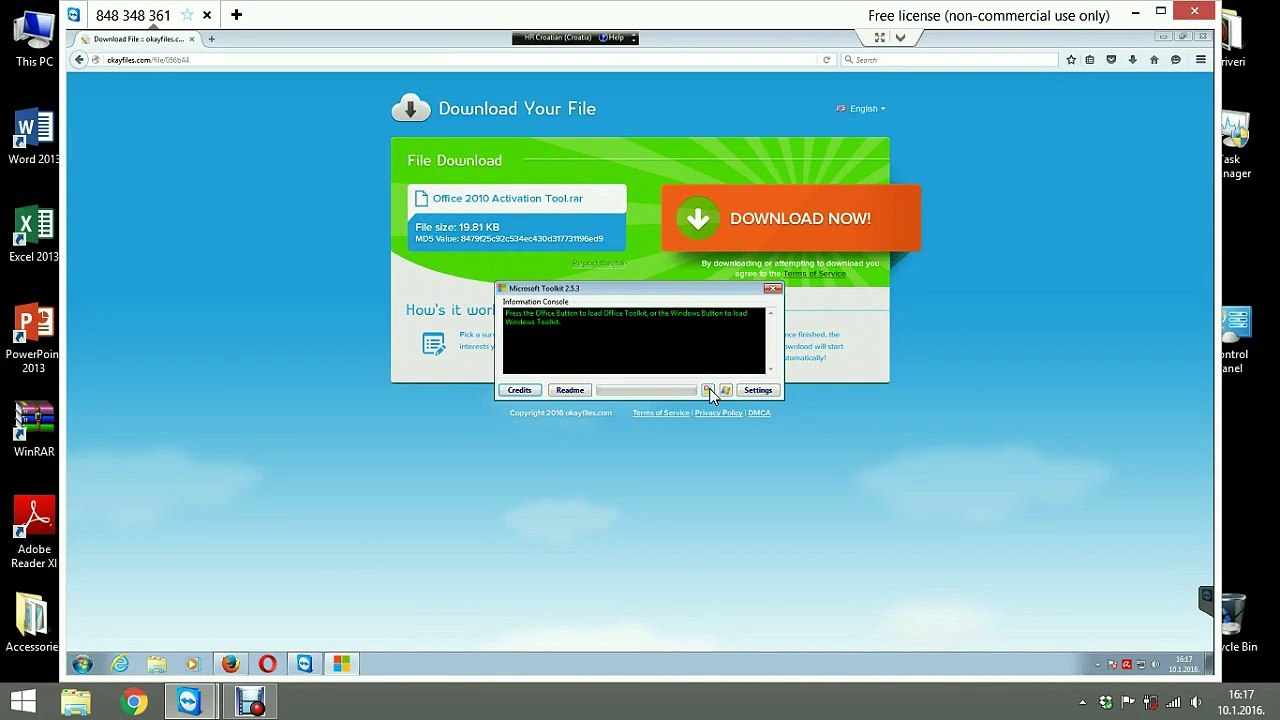This screenshot has height=720, width=1280.
Task: Open Excel 2013 desktop shortcut
Action: pyautogui.click(x=34, y=235)
